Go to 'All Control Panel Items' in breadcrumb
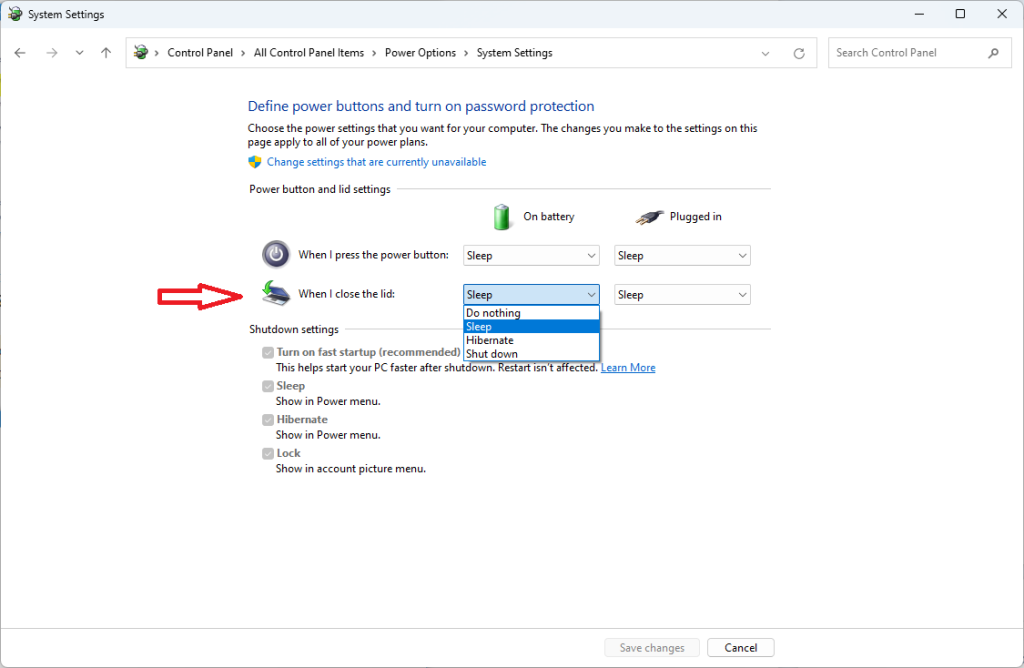 coord(308,52)
